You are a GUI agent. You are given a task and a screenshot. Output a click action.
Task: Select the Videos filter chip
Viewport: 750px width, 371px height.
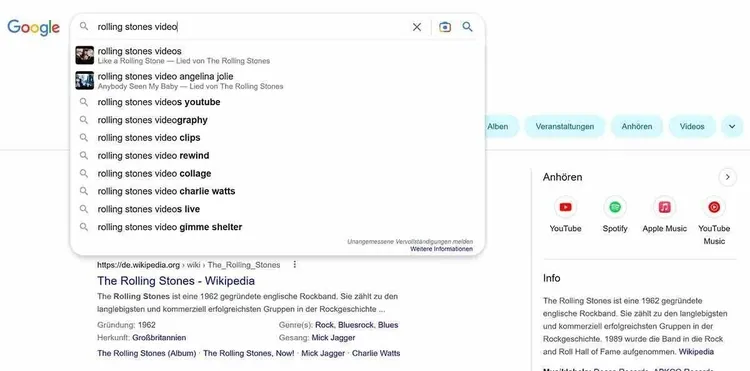coord(692,127)
